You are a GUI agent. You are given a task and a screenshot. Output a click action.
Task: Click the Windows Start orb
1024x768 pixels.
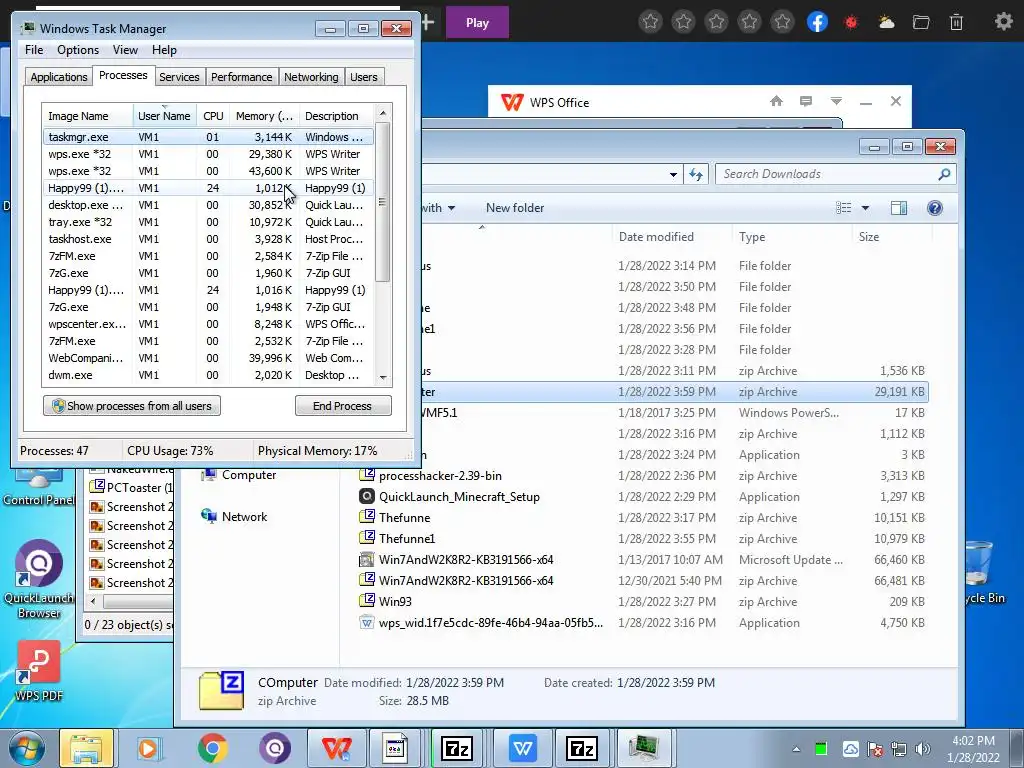pyautogui.click(x=27, y=748)
